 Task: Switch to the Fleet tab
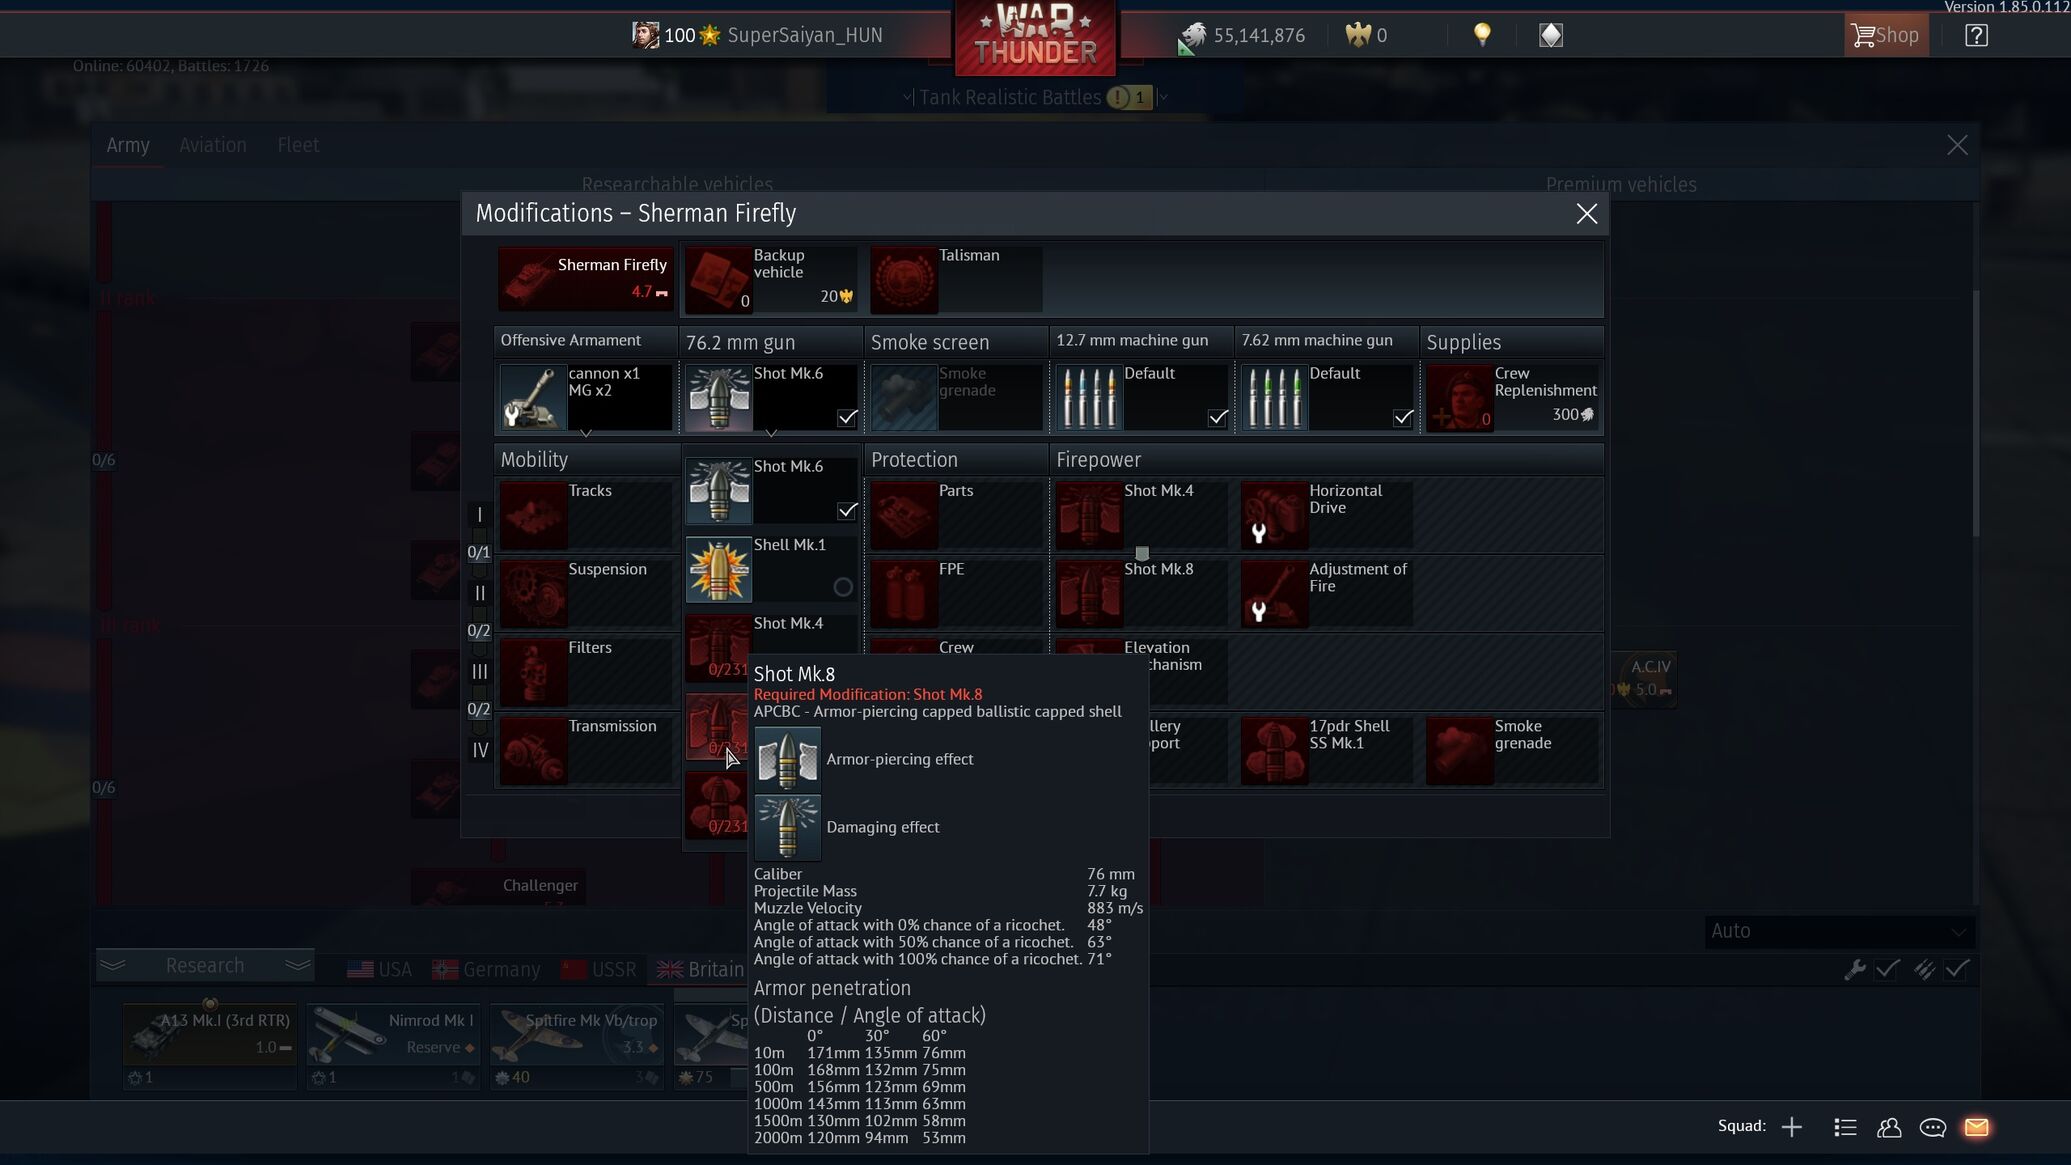point(298,145)
